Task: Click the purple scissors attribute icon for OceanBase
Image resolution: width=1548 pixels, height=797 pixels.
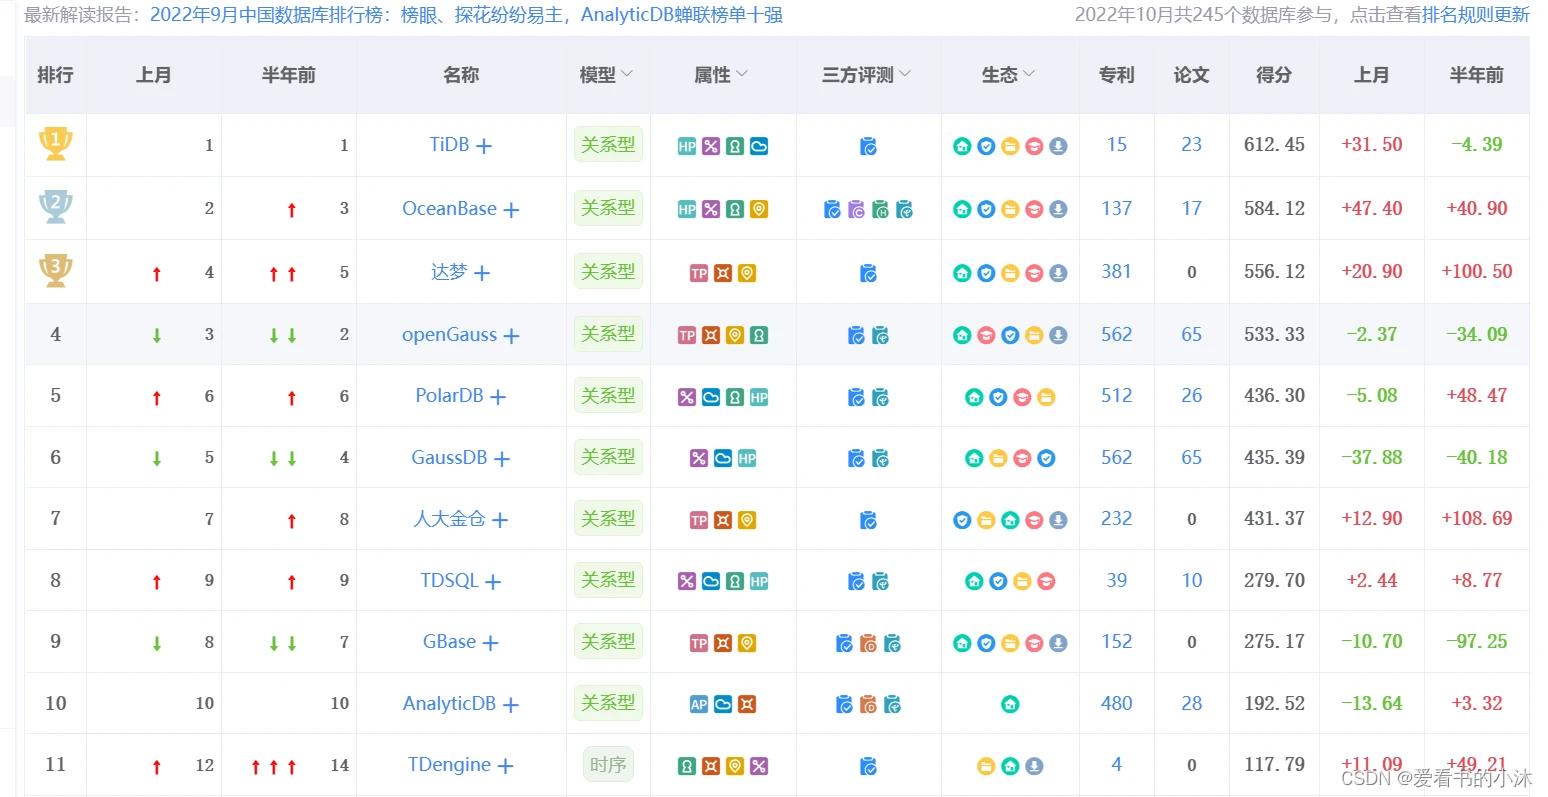Action: click(711, 209)
